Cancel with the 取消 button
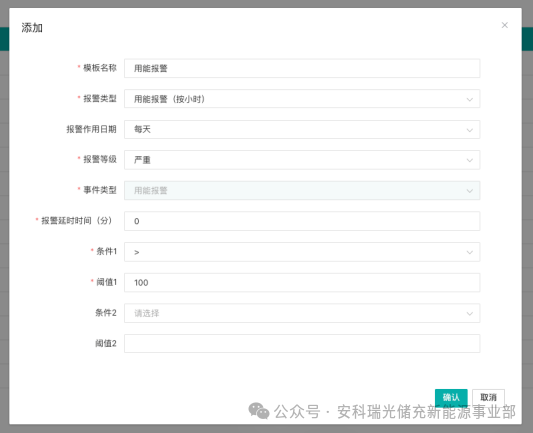This screenshot has width=533, height=433. click(488, 397)
